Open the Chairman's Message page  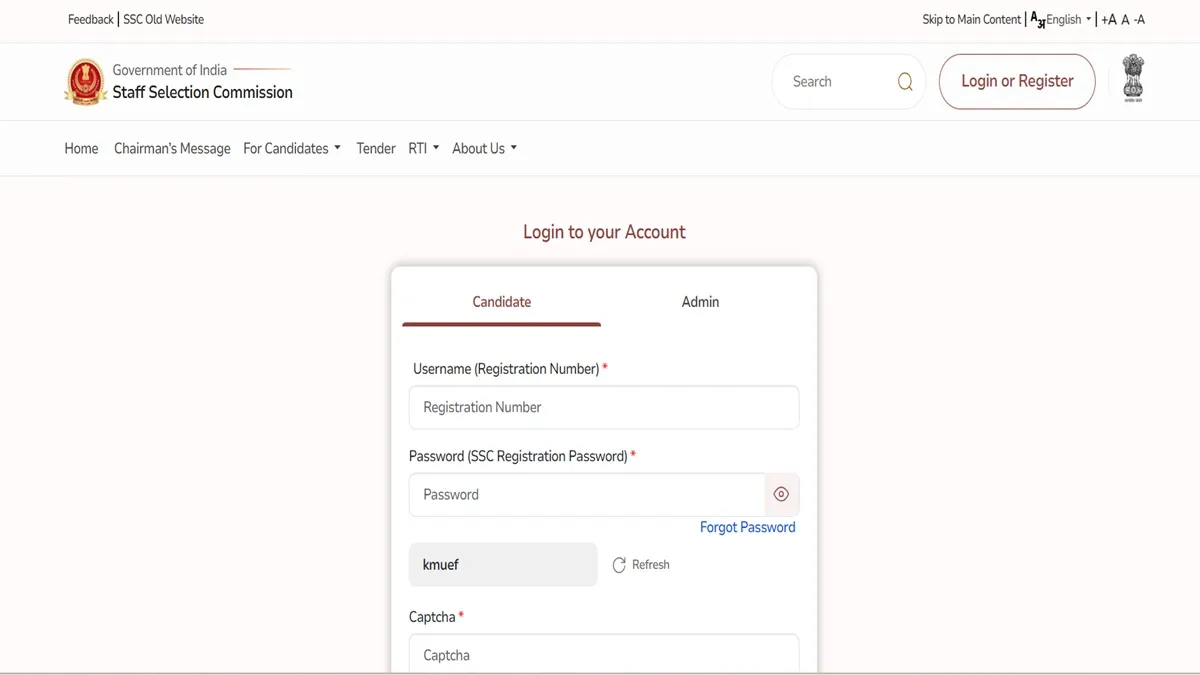pos(172,148)
